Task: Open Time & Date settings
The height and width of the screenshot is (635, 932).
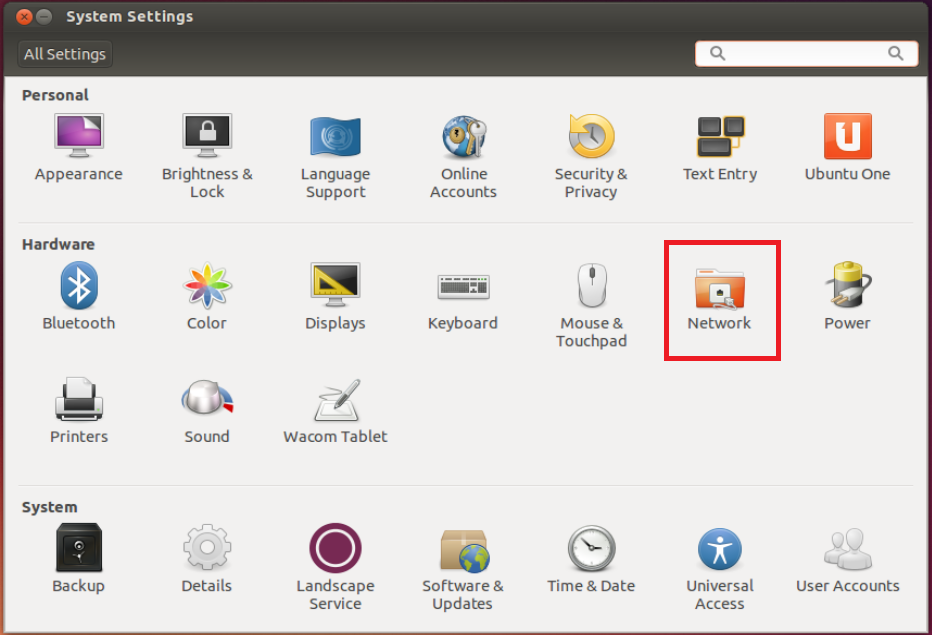Action: [591, 559]
